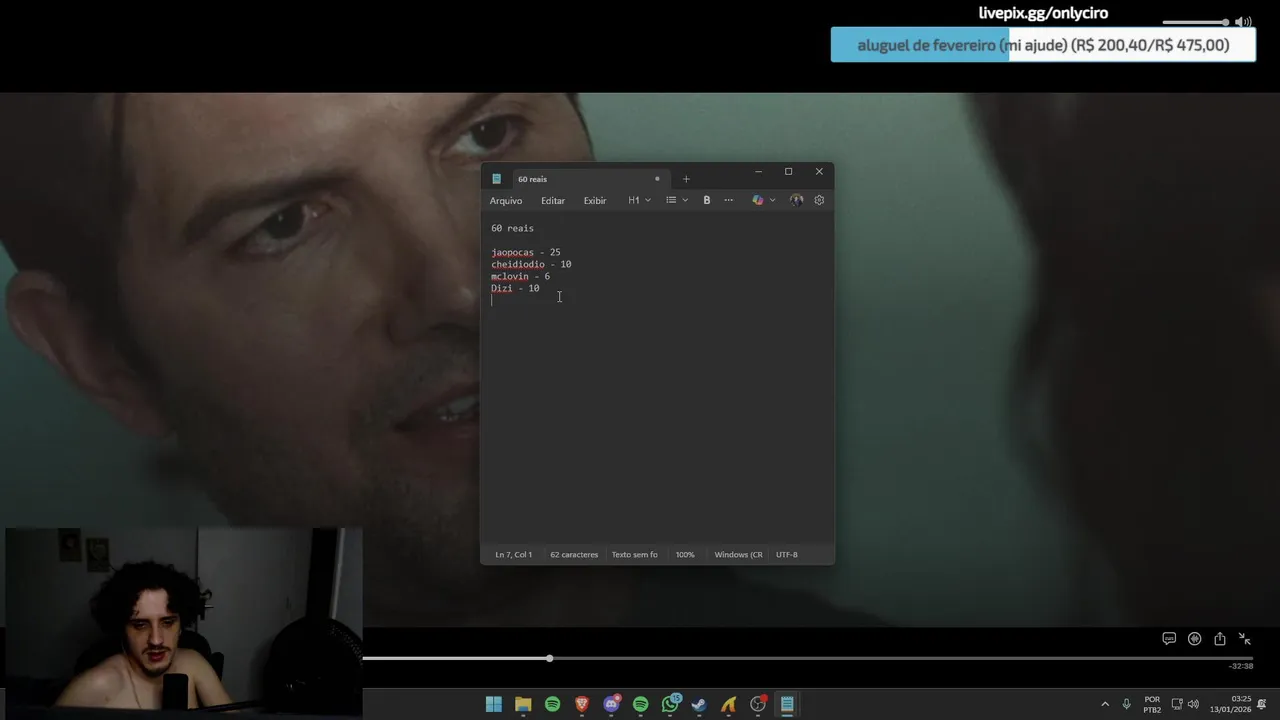
Task: Click the account profile picture in Notepad
Action: point(796,200)
